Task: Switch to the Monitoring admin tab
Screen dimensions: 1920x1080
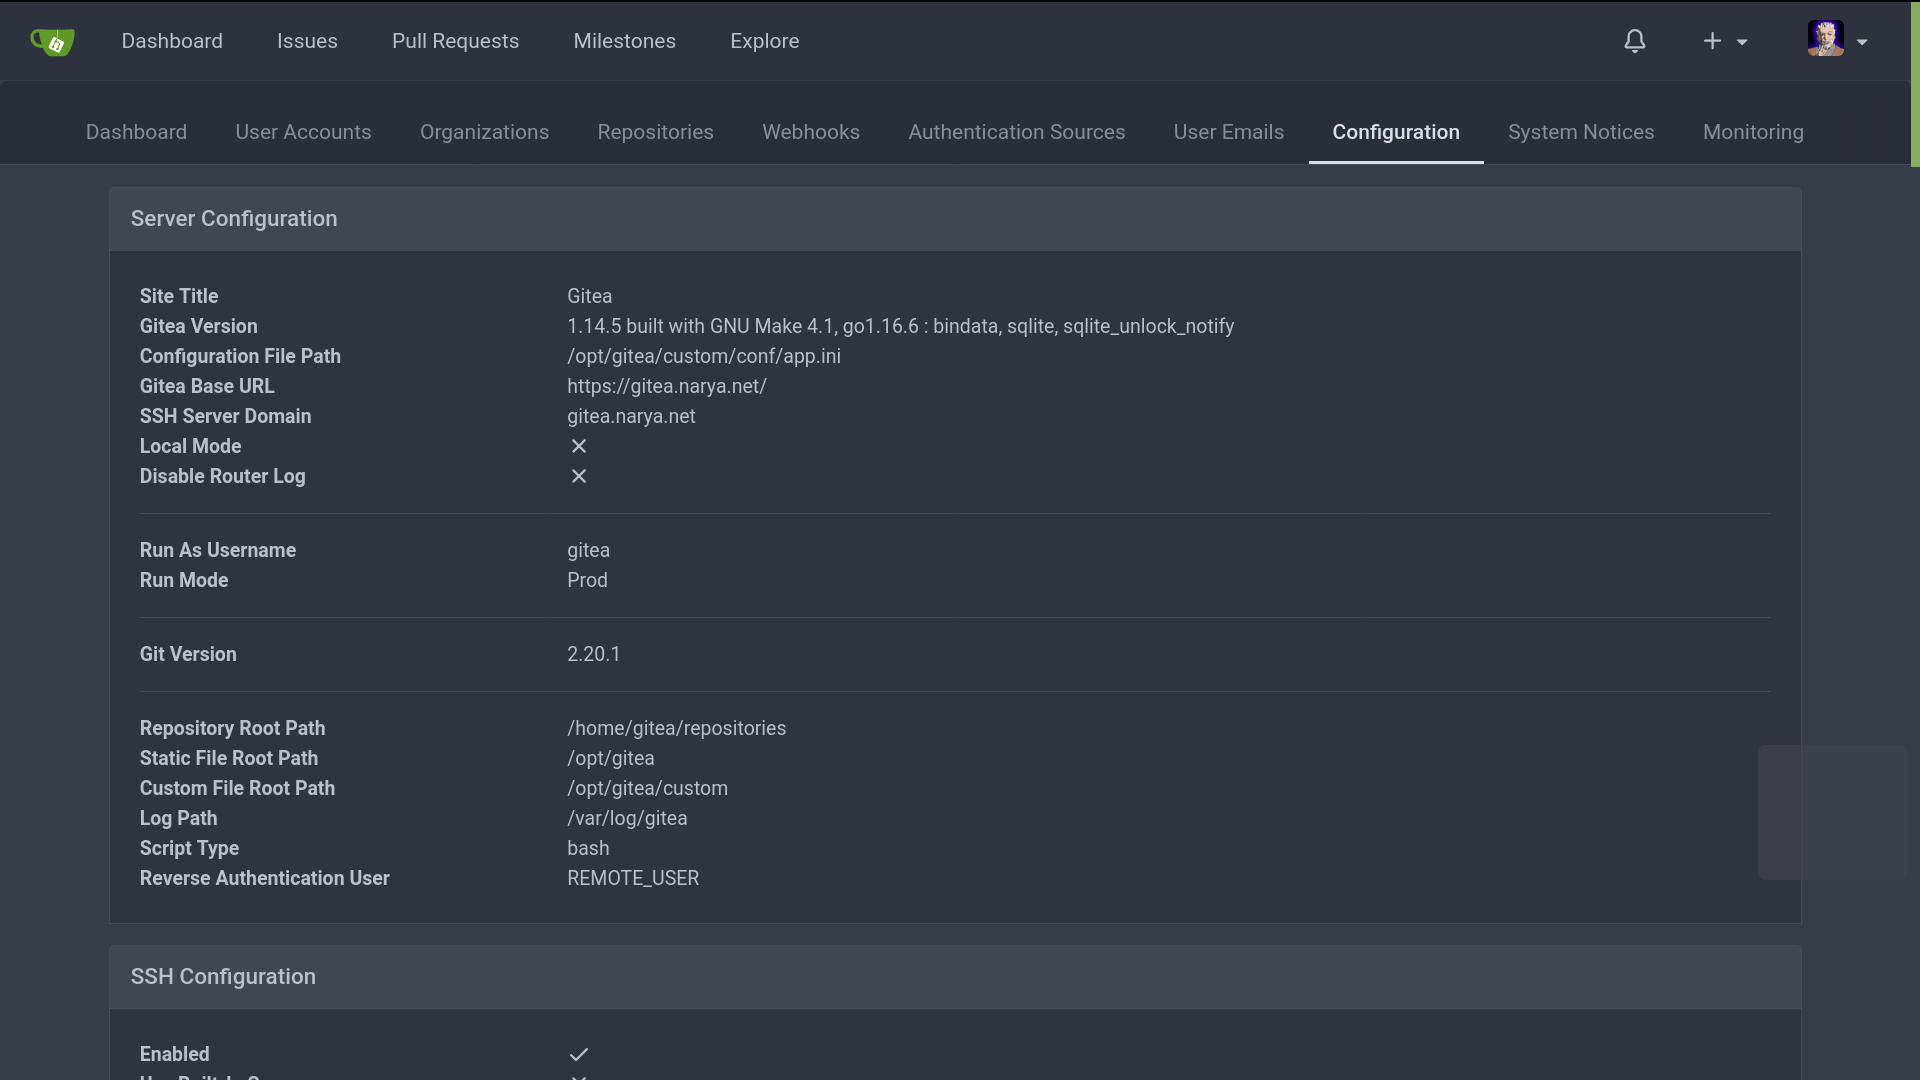Action: [x=1752, y=132]
